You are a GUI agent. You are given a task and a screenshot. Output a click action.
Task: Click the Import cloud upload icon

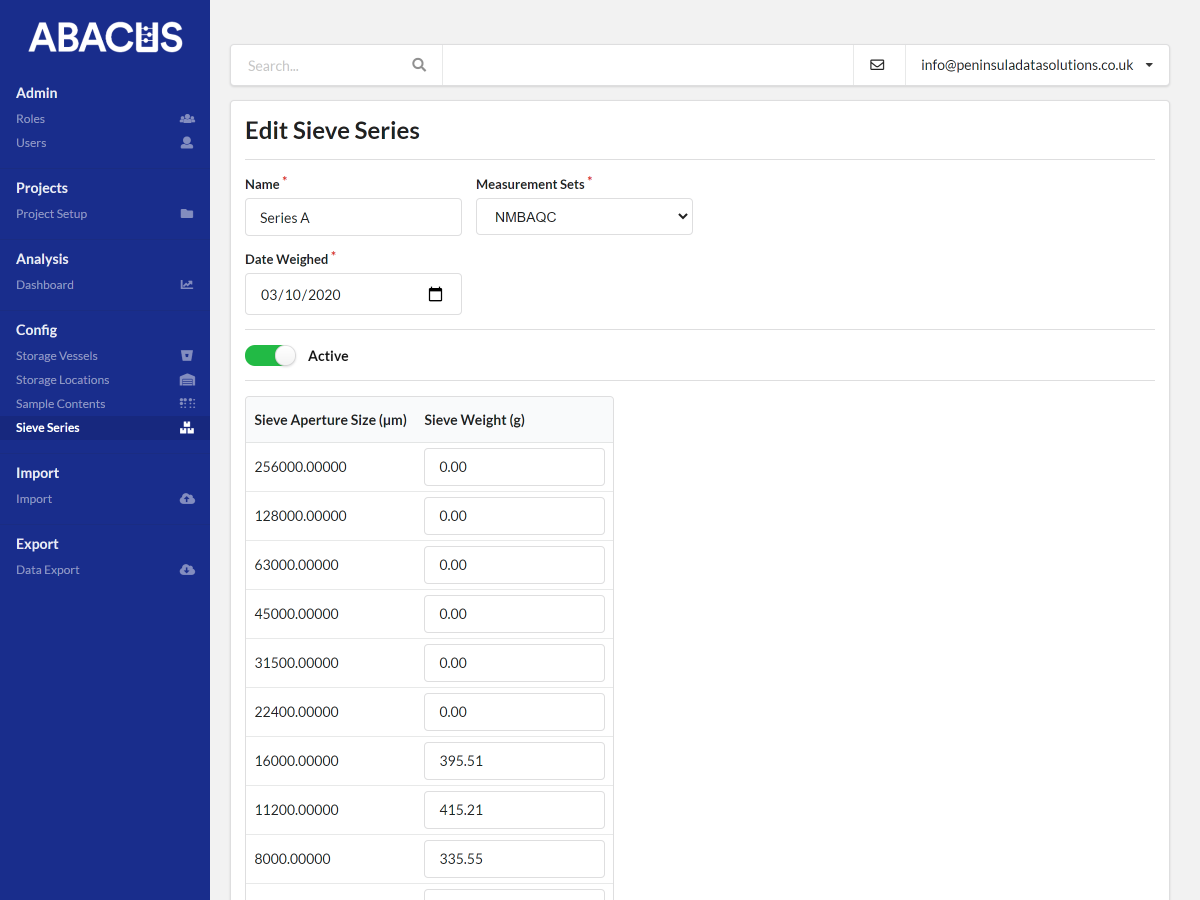coord(187,499)
